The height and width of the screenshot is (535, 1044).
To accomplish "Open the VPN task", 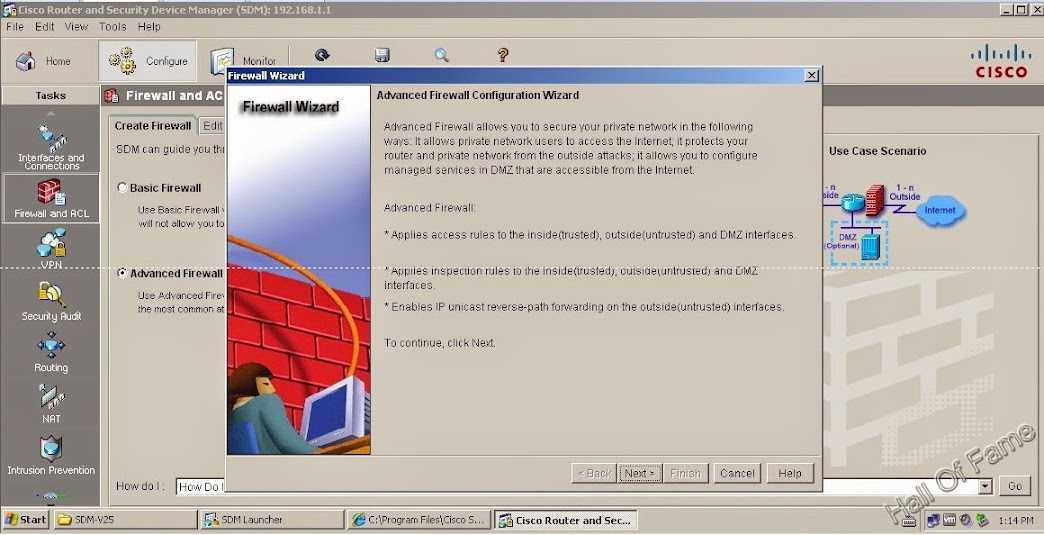I will 51,248.
